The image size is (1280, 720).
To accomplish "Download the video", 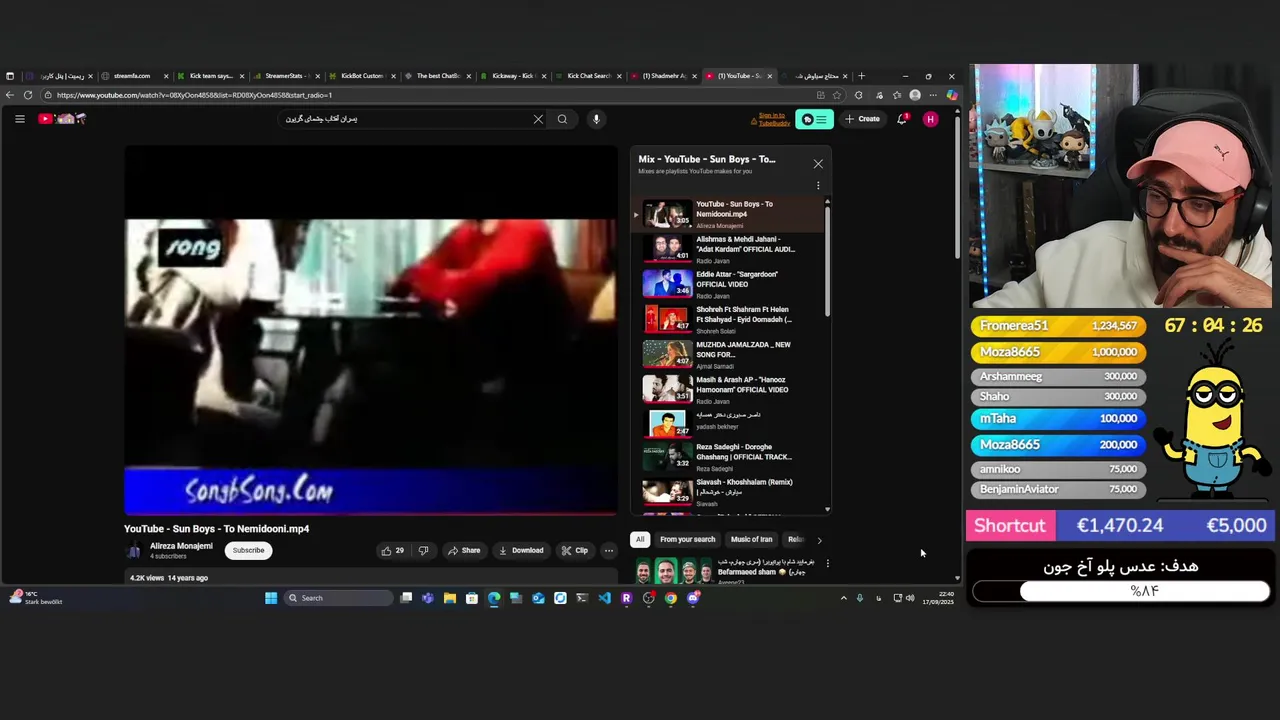I will (521, 550).
